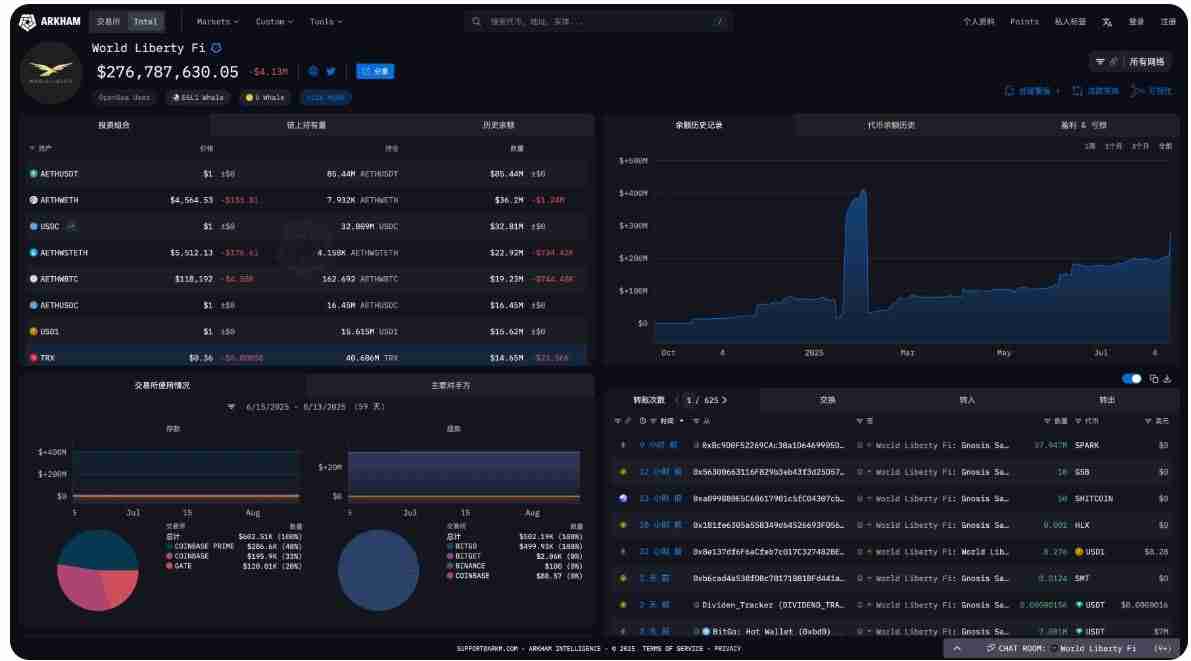This screenshot has width=1191, height=661.
Task: Expand the Chat Room panel arrow
Action: (x=957, y=648)
